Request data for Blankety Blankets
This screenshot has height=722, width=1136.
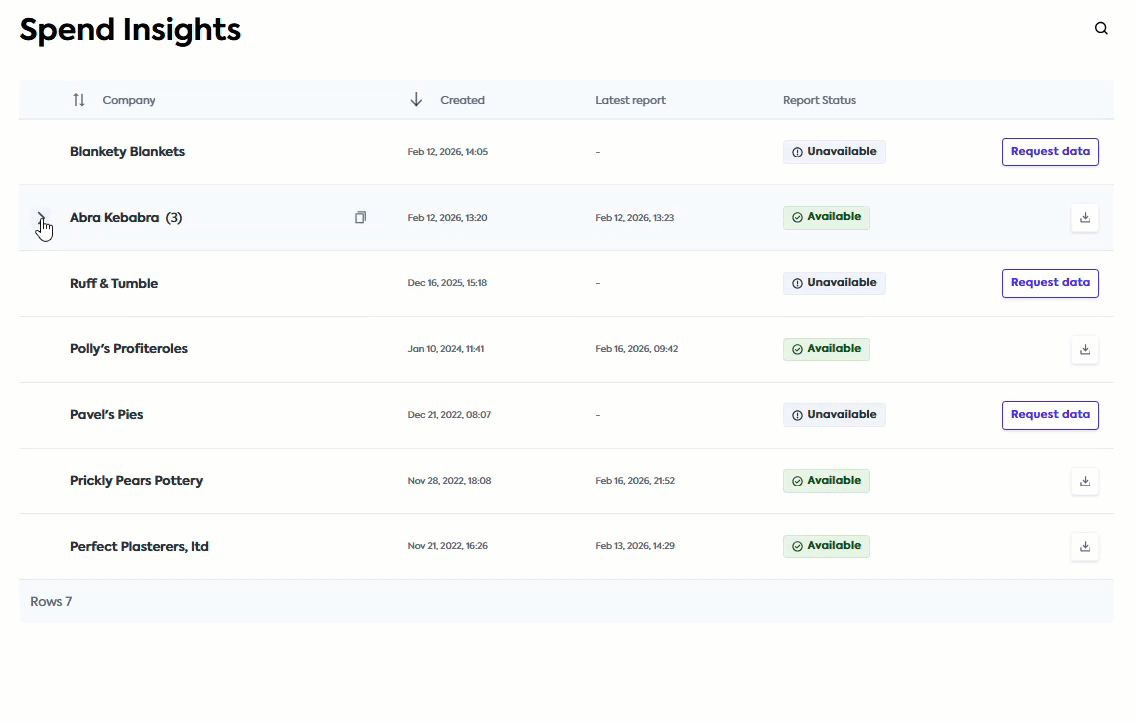pyautogui.click(x=1050, y=151)
